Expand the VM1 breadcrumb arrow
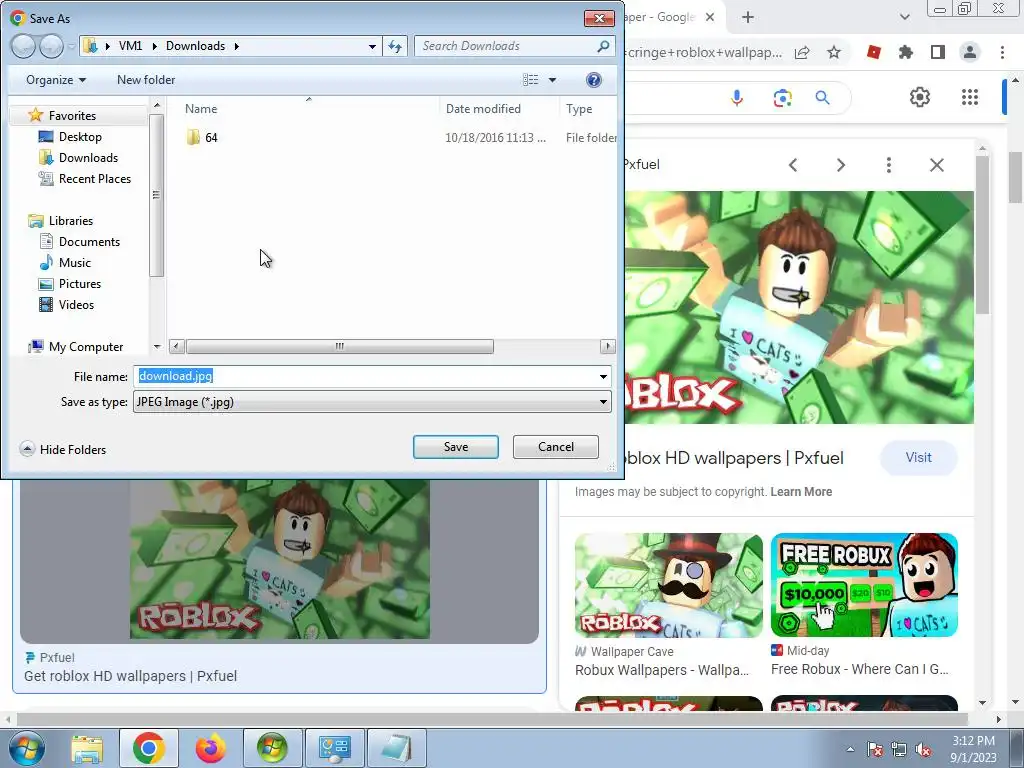 [154, 46]
